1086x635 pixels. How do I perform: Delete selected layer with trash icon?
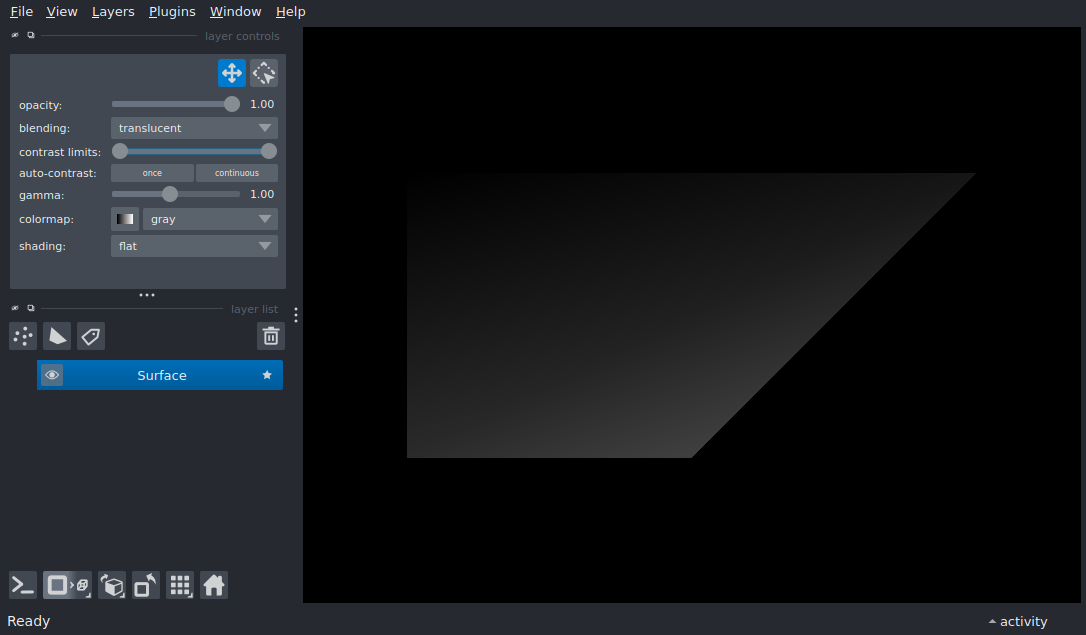271,336
